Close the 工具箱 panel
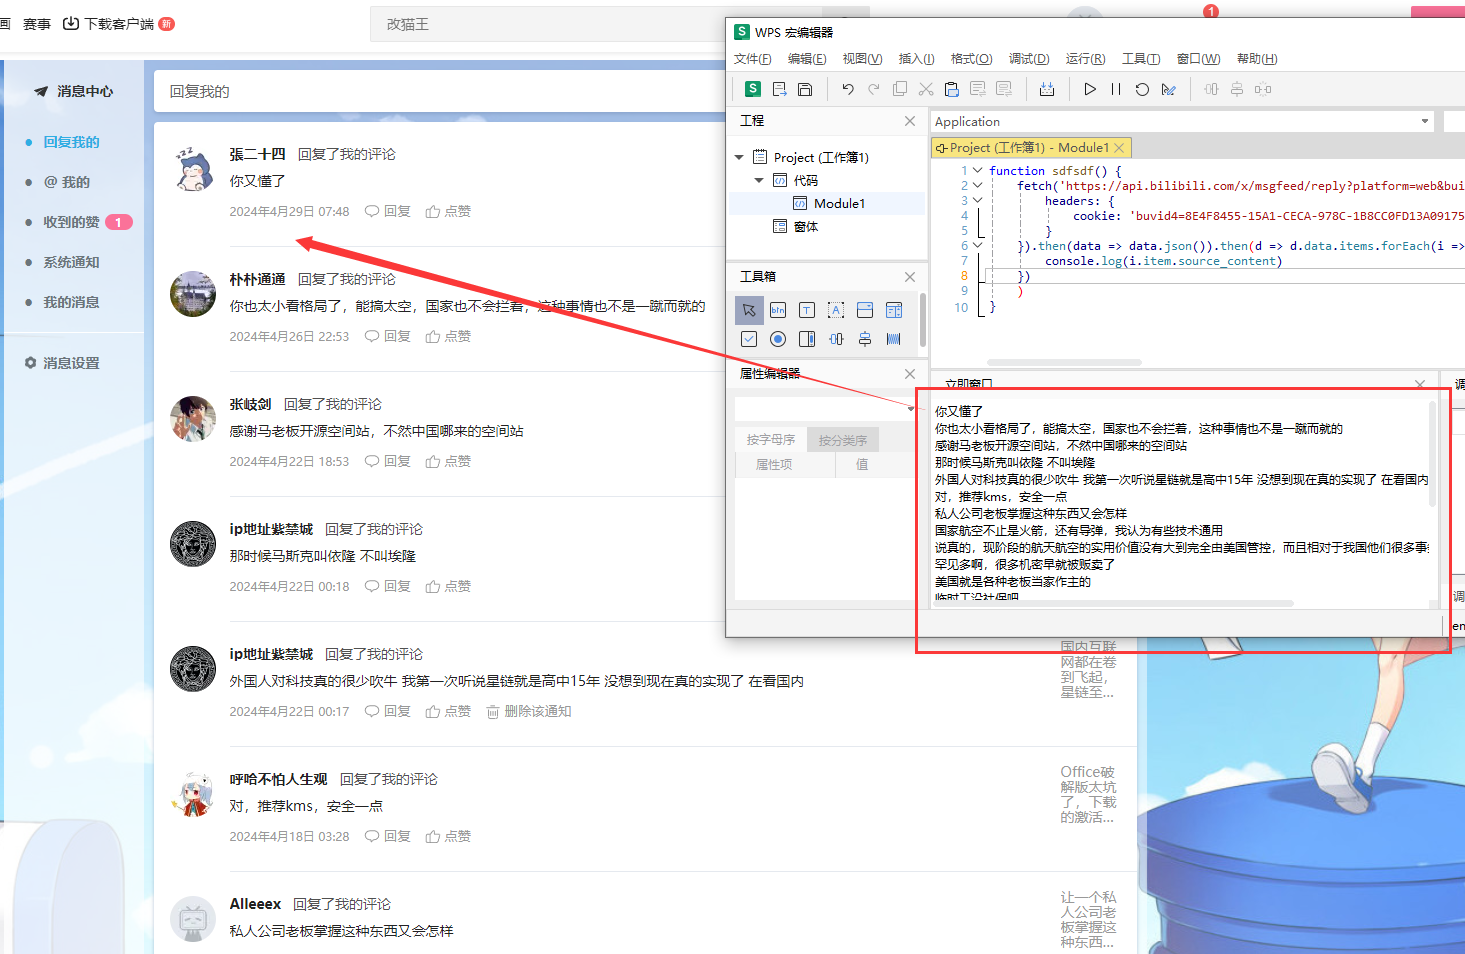 pos(910,277)
